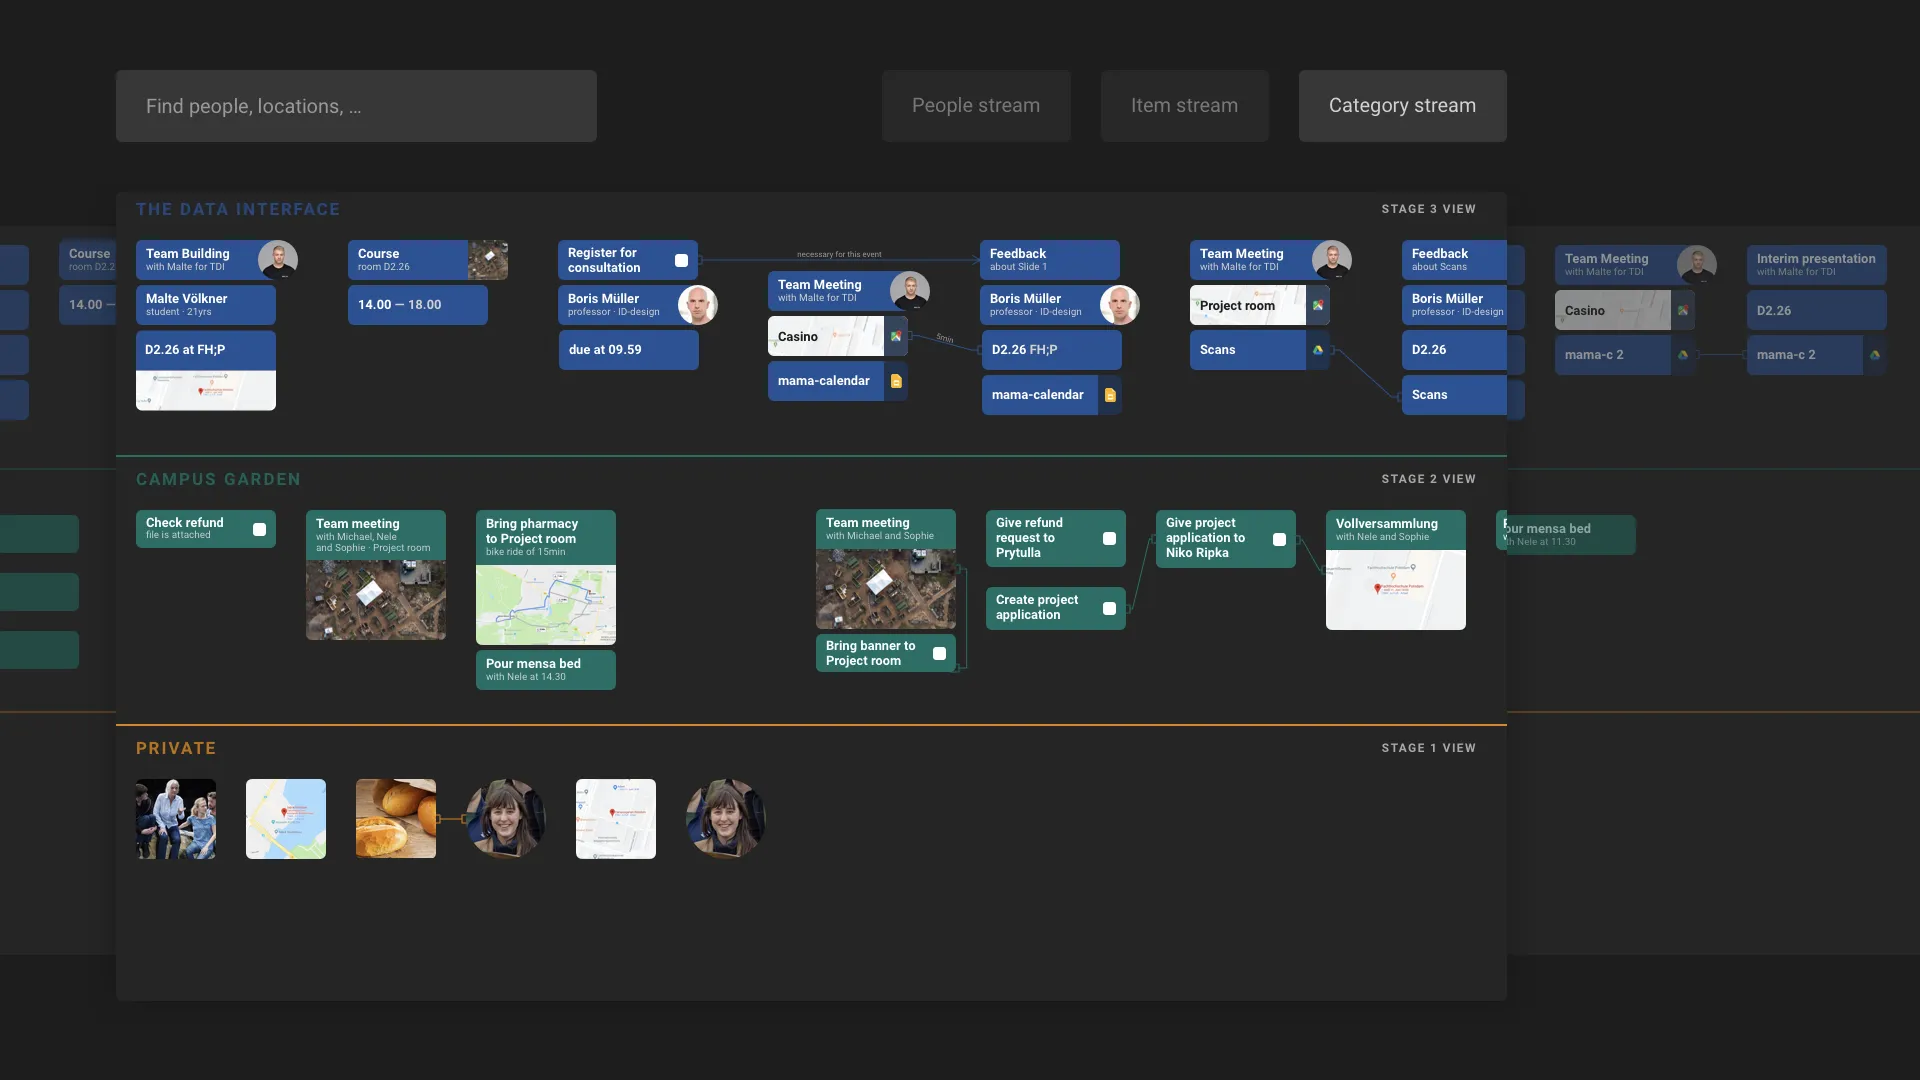This screenshot has height=1080, width=1920.
Task: Tick the Check refund checkbox
Action: point(259,530)
